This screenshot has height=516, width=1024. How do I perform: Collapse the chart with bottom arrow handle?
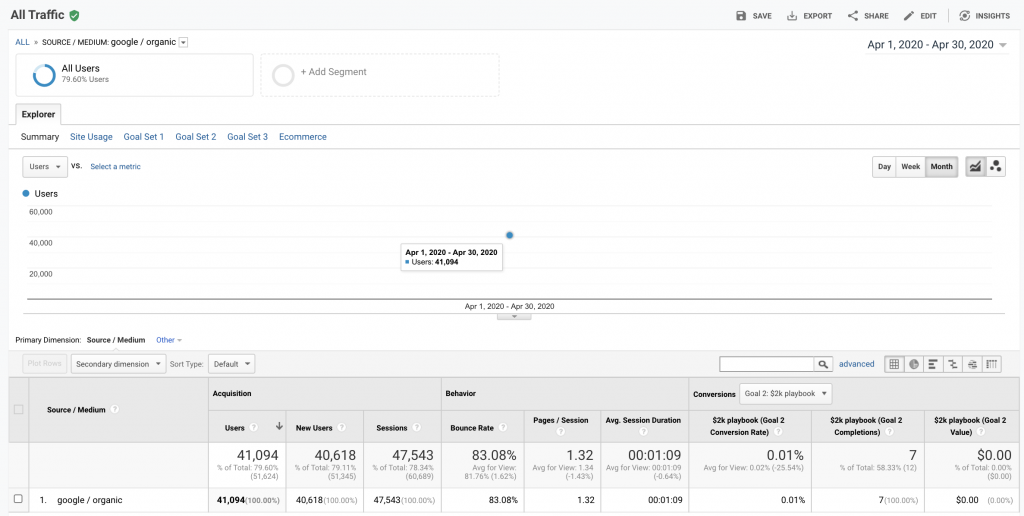click(514, 317)
